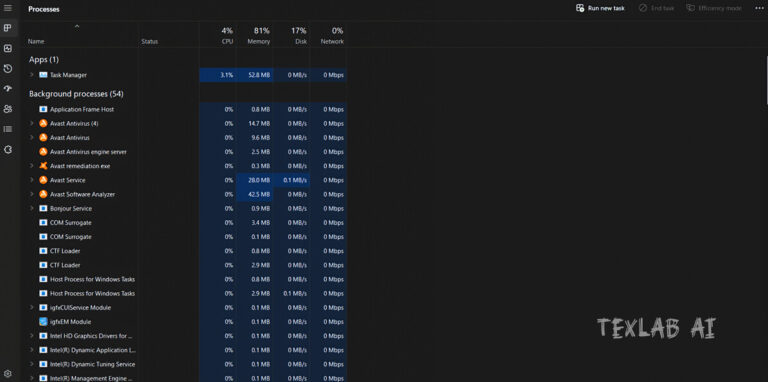Click the Intel HD Graphics Drivers icon

coord(43,336)
